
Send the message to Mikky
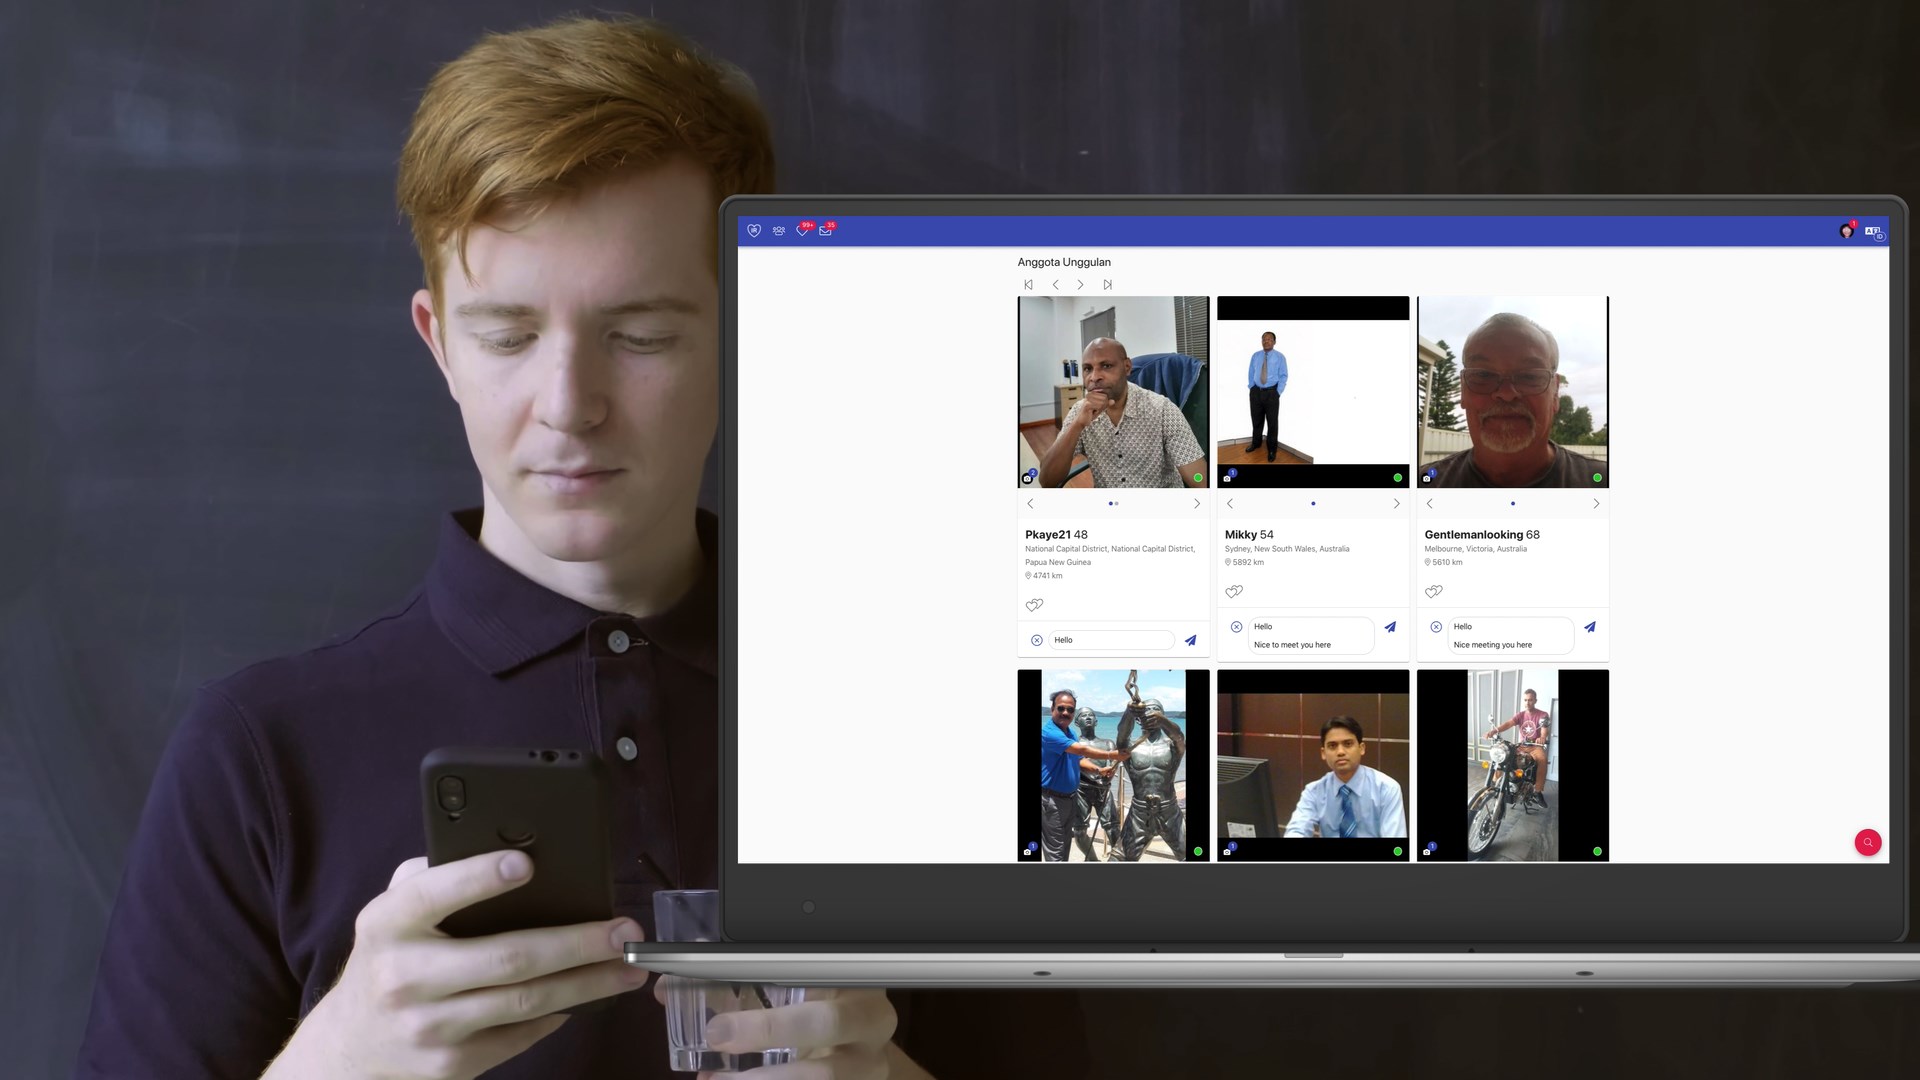1390,627
